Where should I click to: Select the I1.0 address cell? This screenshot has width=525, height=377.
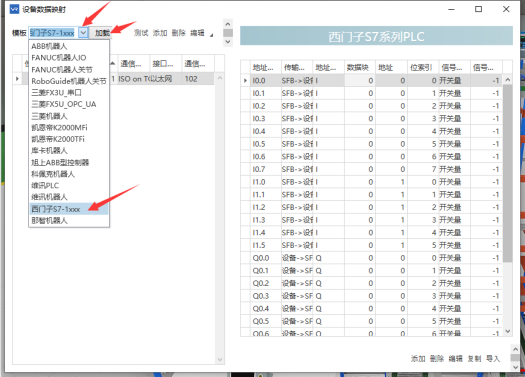click(265, 182)
